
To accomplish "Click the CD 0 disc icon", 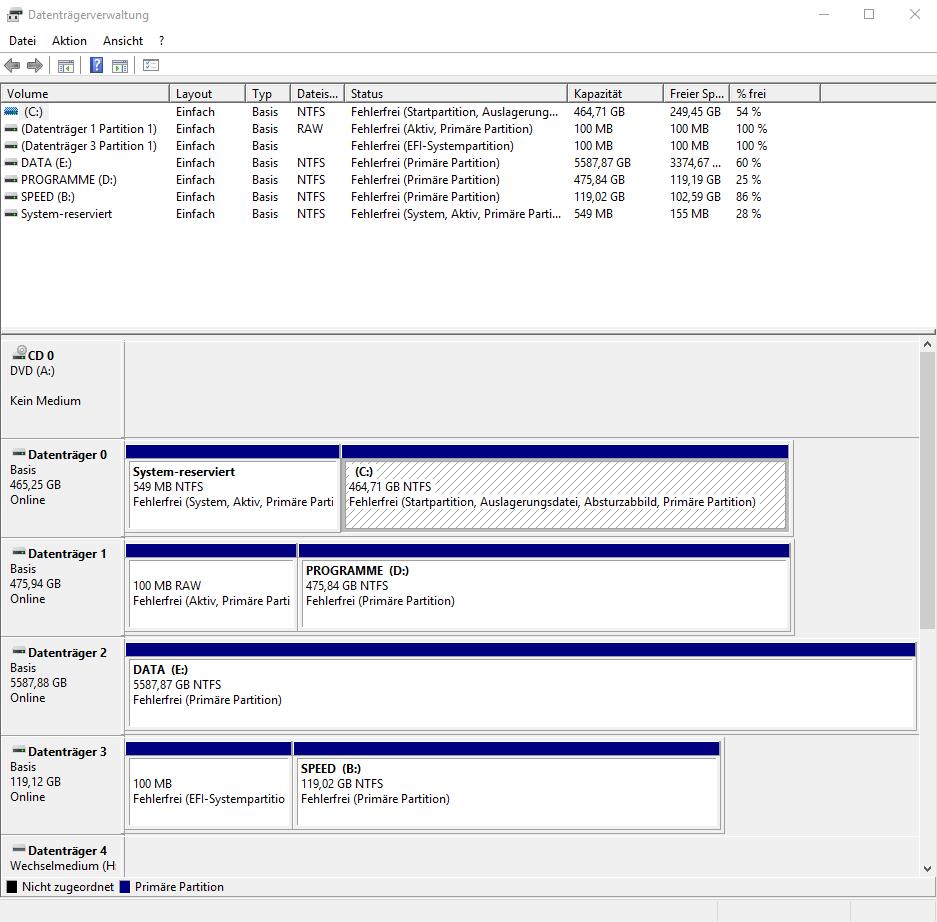I will (x=19, y=353).
